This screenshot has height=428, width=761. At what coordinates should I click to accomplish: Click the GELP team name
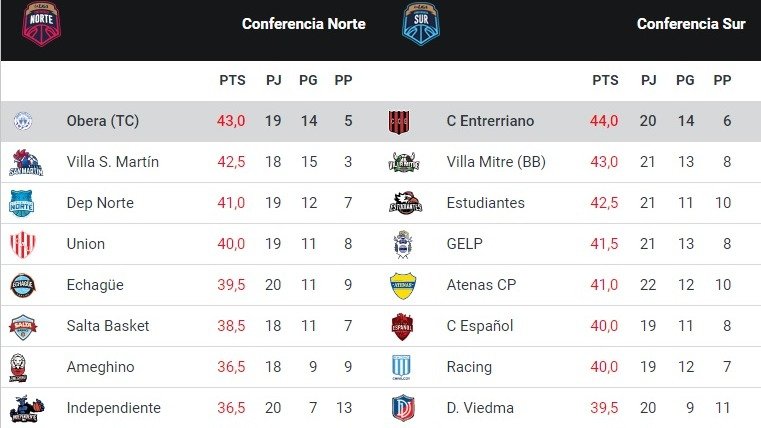click(x=464, y=244)
